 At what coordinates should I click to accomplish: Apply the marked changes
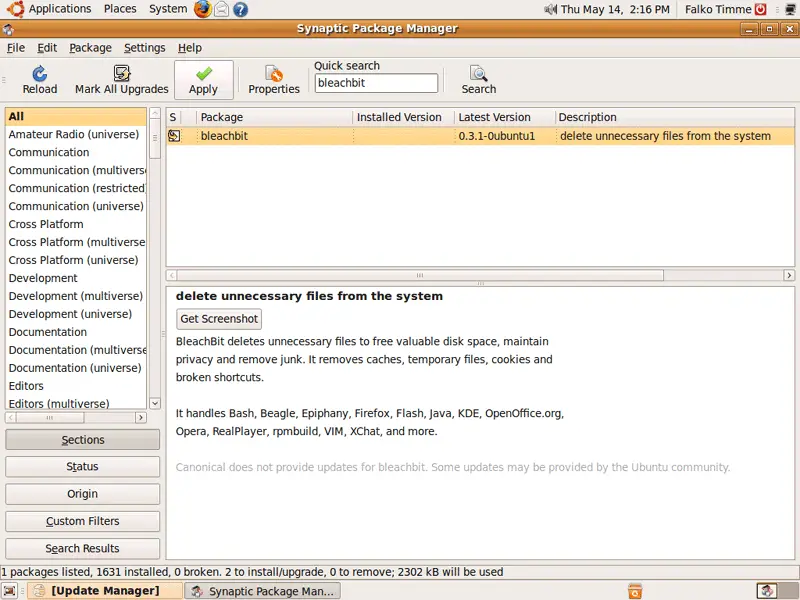(204, 80)
